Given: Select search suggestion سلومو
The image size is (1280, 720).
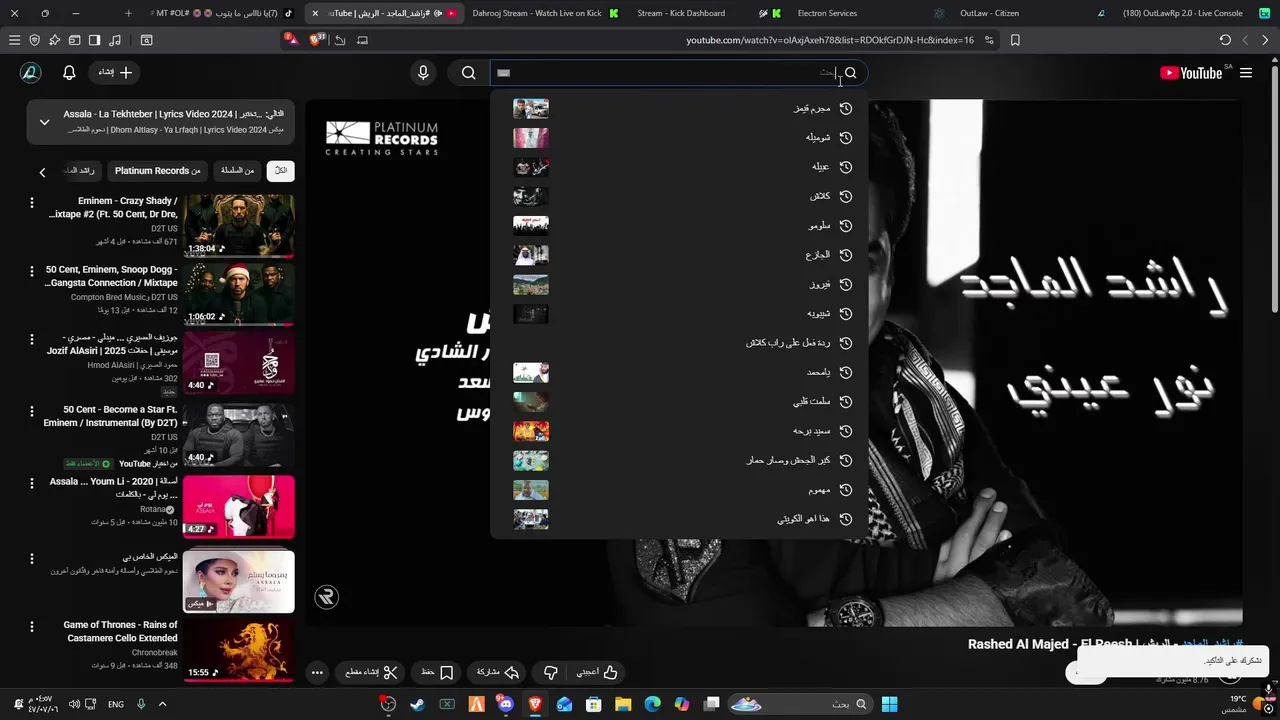Looking at the screenshot, I should [680, 226].
